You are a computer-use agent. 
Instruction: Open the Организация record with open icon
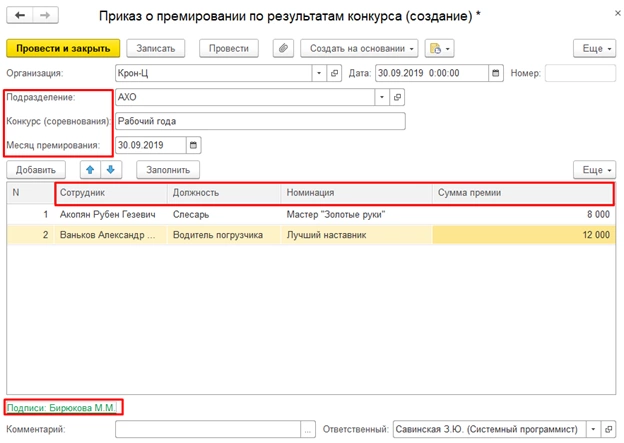click(334, 73)
